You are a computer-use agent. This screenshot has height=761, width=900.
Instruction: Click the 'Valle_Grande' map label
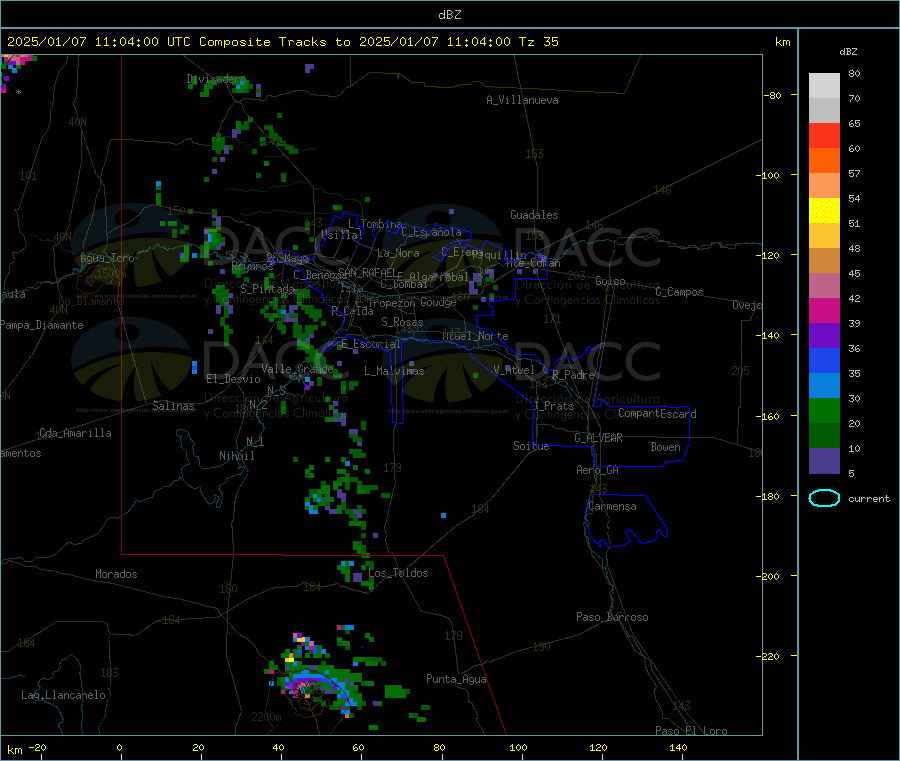coord(297,369)
